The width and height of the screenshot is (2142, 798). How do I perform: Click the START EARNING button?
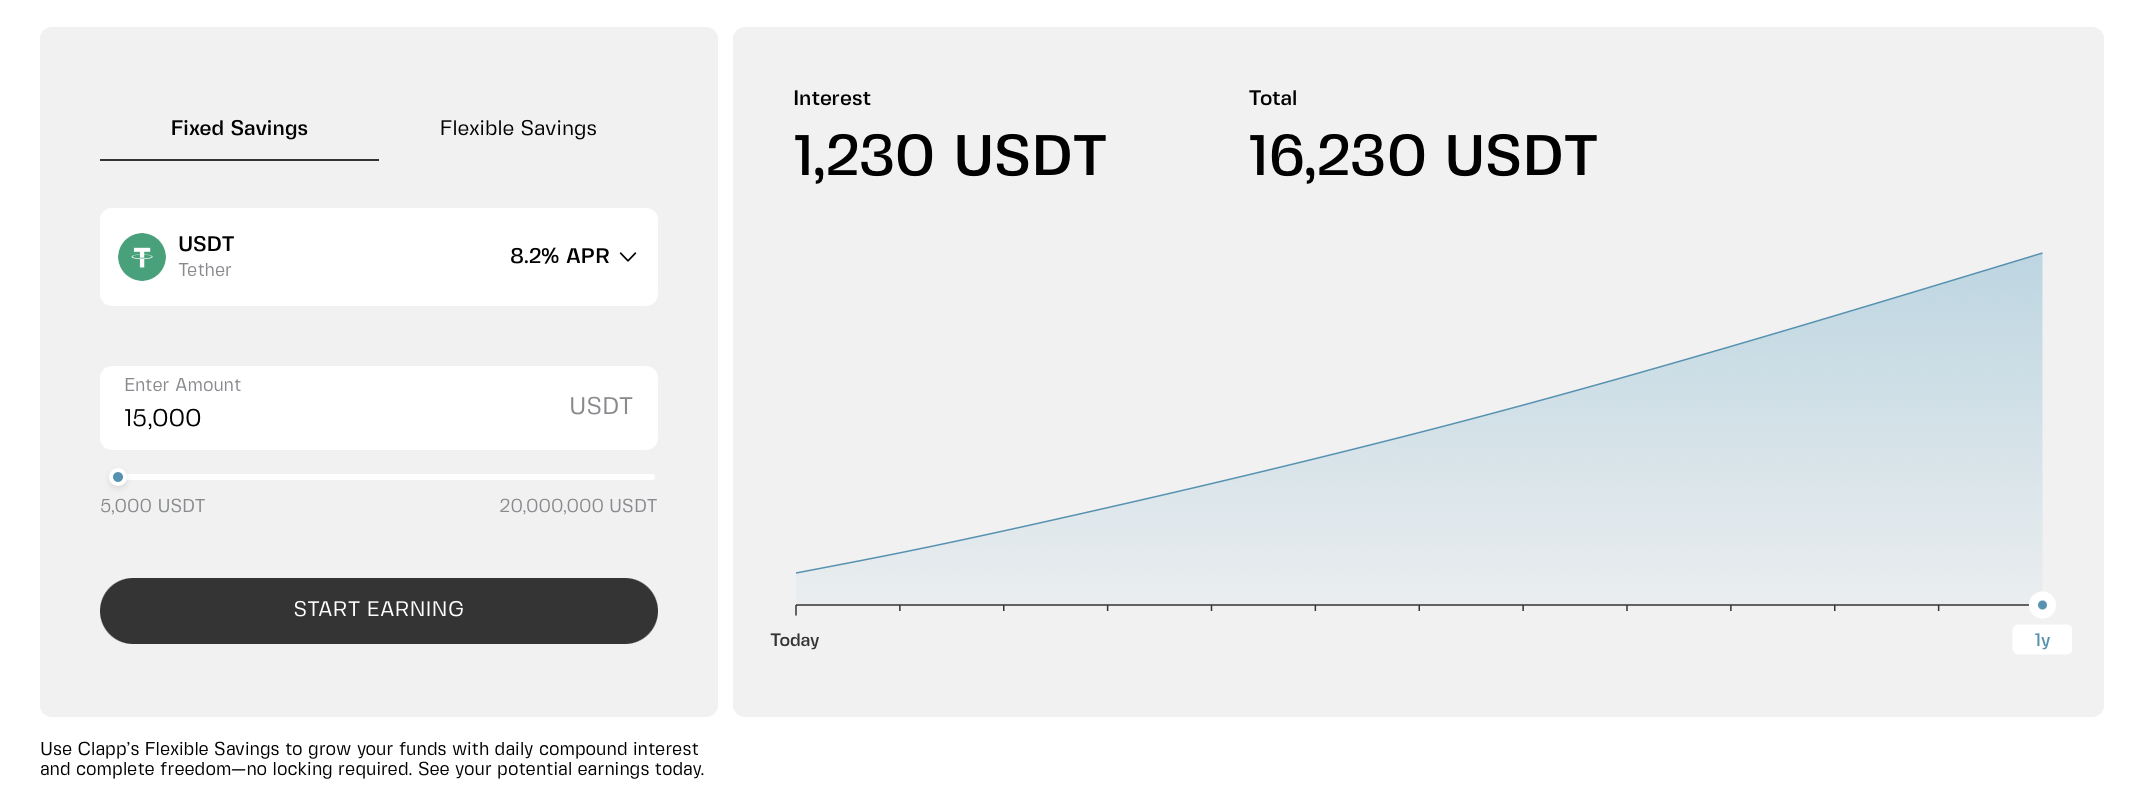tap(379, 611)
